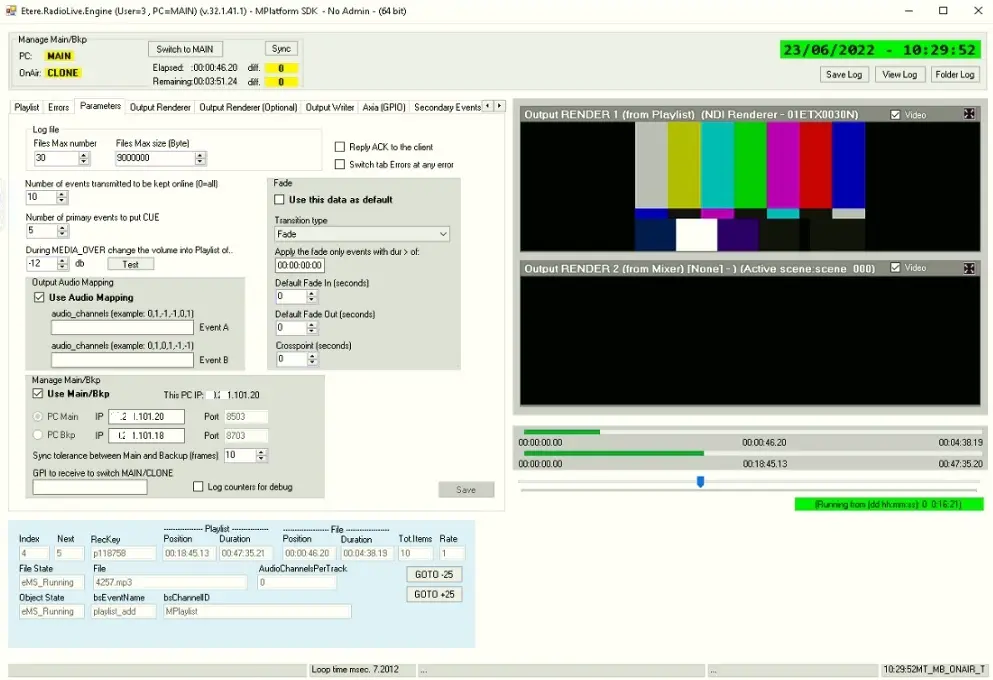Jump ahead with GOTO +25
The height and width of the screenshot is (680, 993).
(435, 594)
